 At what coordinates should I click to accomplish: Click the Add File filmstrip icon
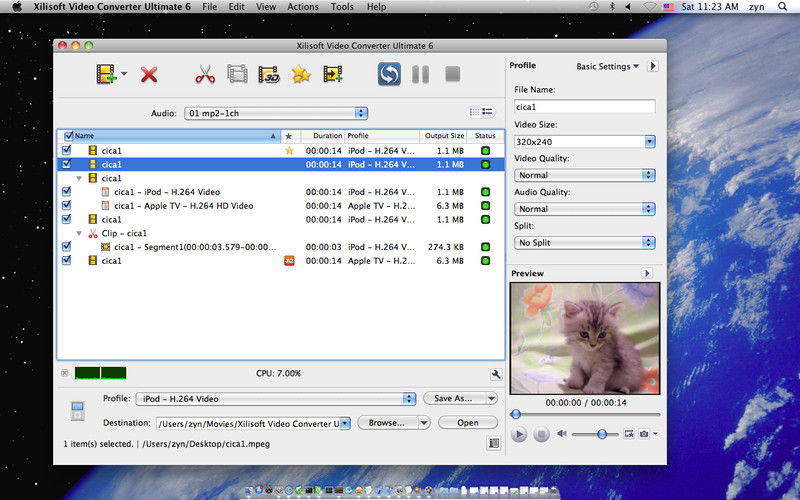click(106, 74)
